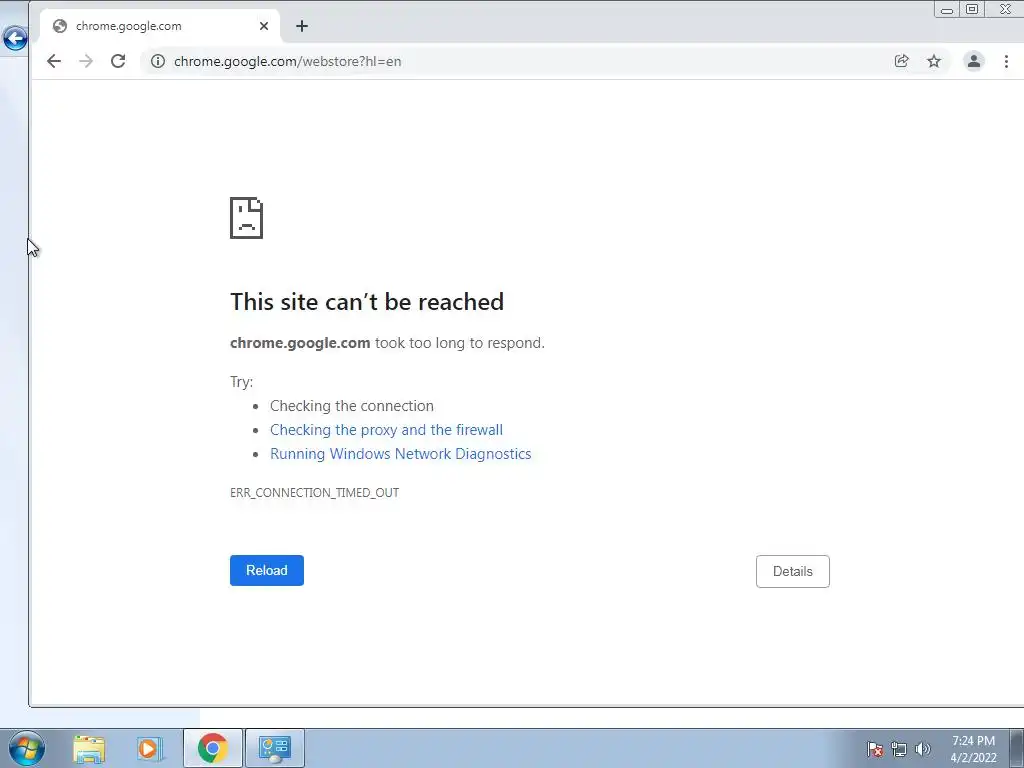Launch Windows Media Player from taskbar

point(150,748)
